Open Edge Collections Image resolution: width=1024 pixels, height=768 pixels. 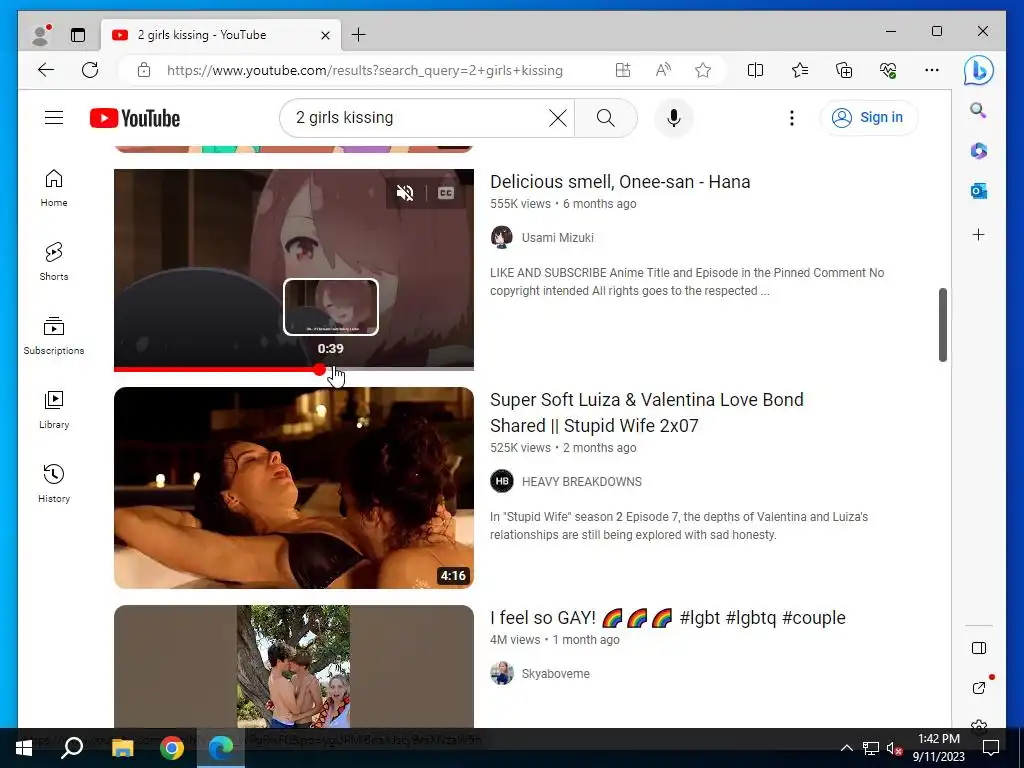[844, 71]
